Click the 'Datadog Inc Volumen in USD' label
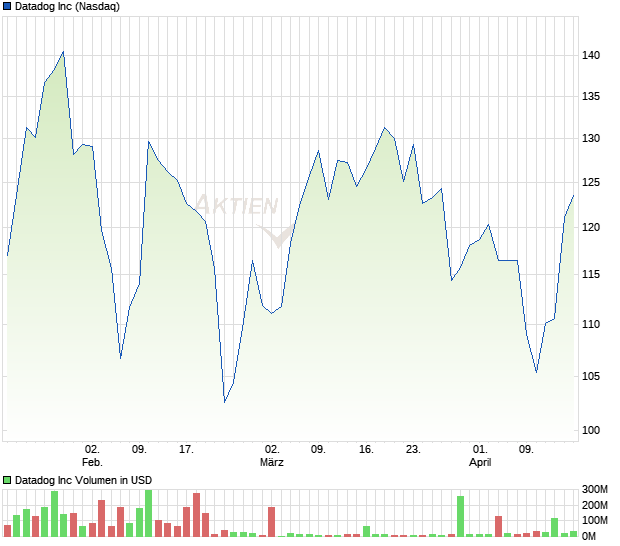 tap(83, 480)
